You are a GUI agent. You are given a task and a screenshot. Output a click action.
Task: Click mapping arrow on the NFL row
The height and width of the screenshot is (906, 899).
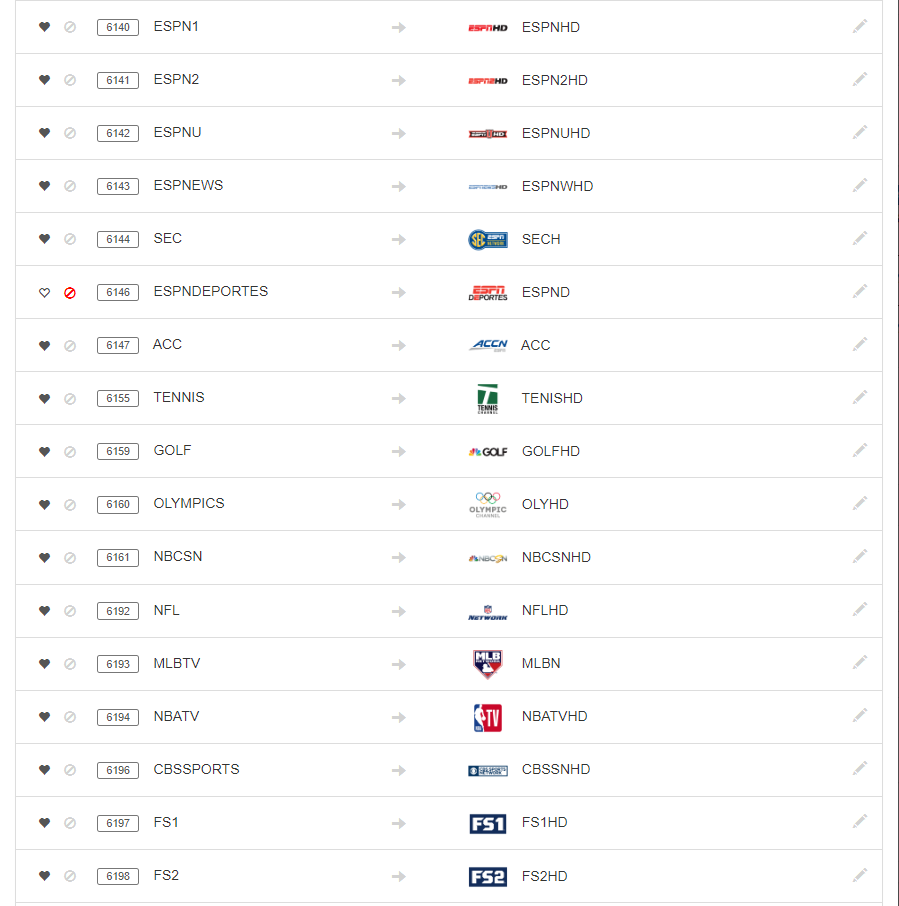399,610
